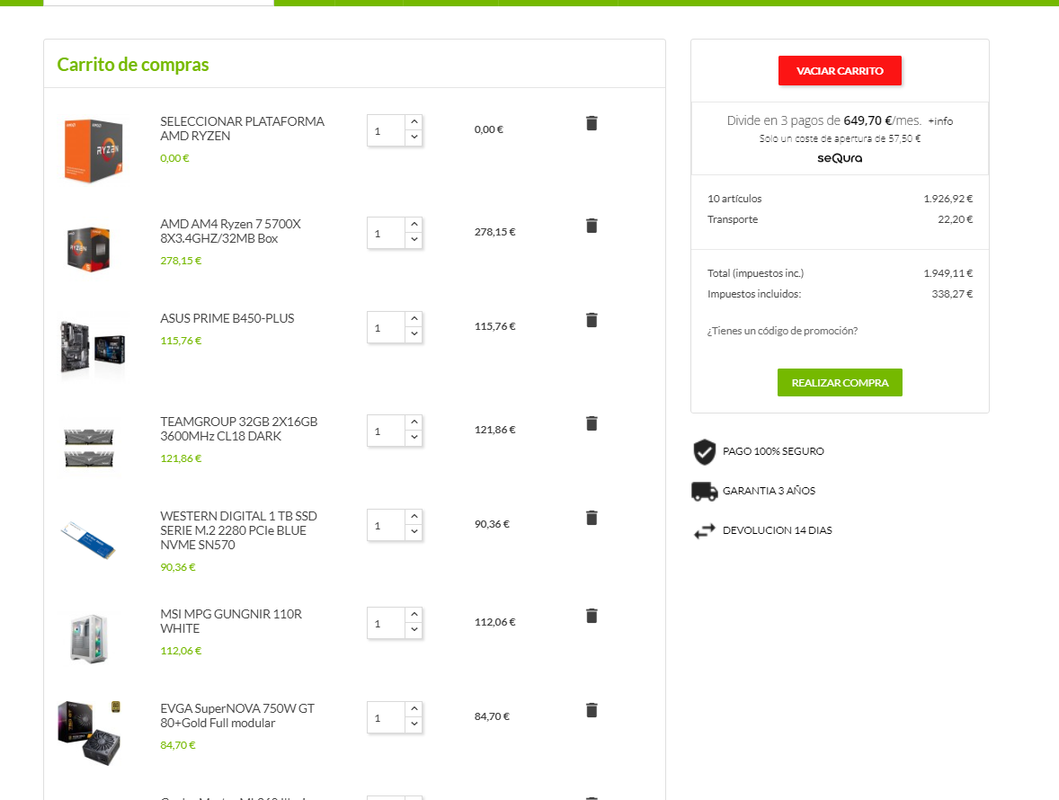Click the ASUS PRIME motherboard thumbnail
Viewport: 1059px width, 800px height.
(x=93, y=346)
